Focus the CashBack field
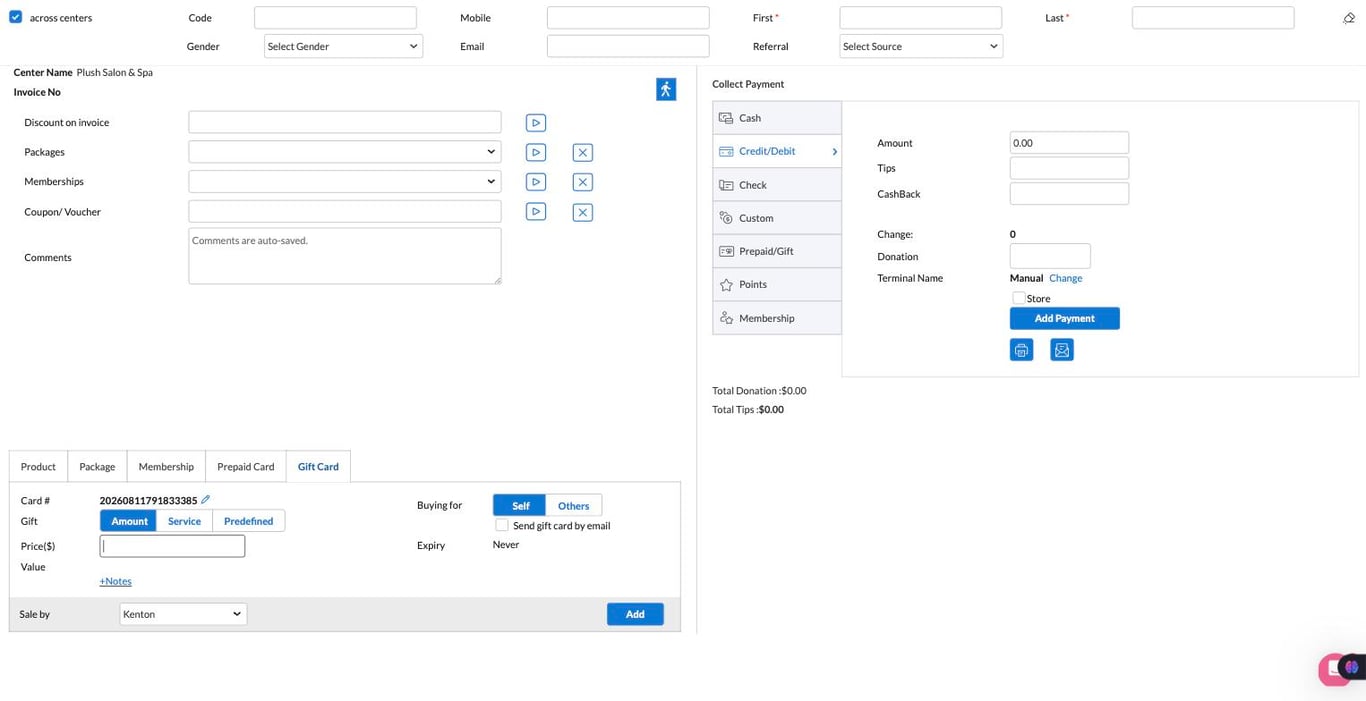This screenshot has height=701, width=1366. (1069, 194)
